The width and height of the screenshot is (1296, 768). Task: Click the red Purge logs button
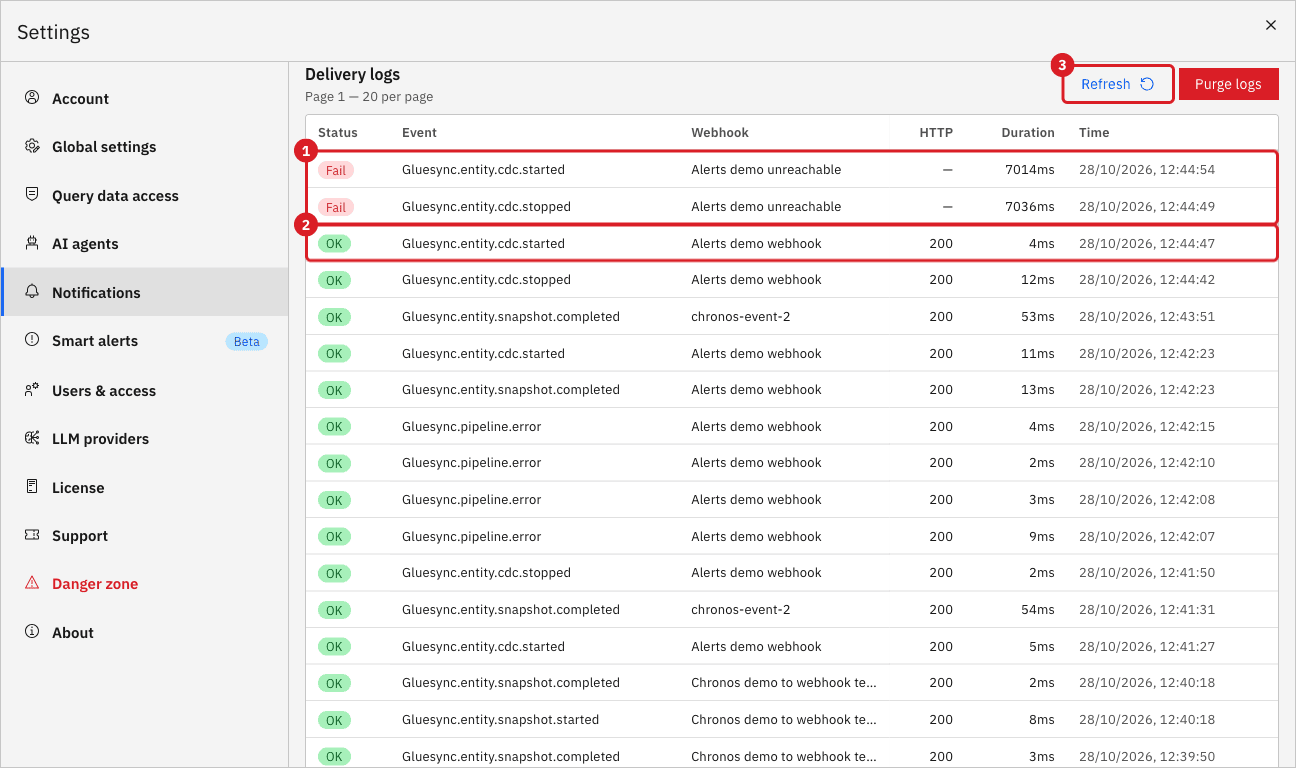click(1228, 84)
